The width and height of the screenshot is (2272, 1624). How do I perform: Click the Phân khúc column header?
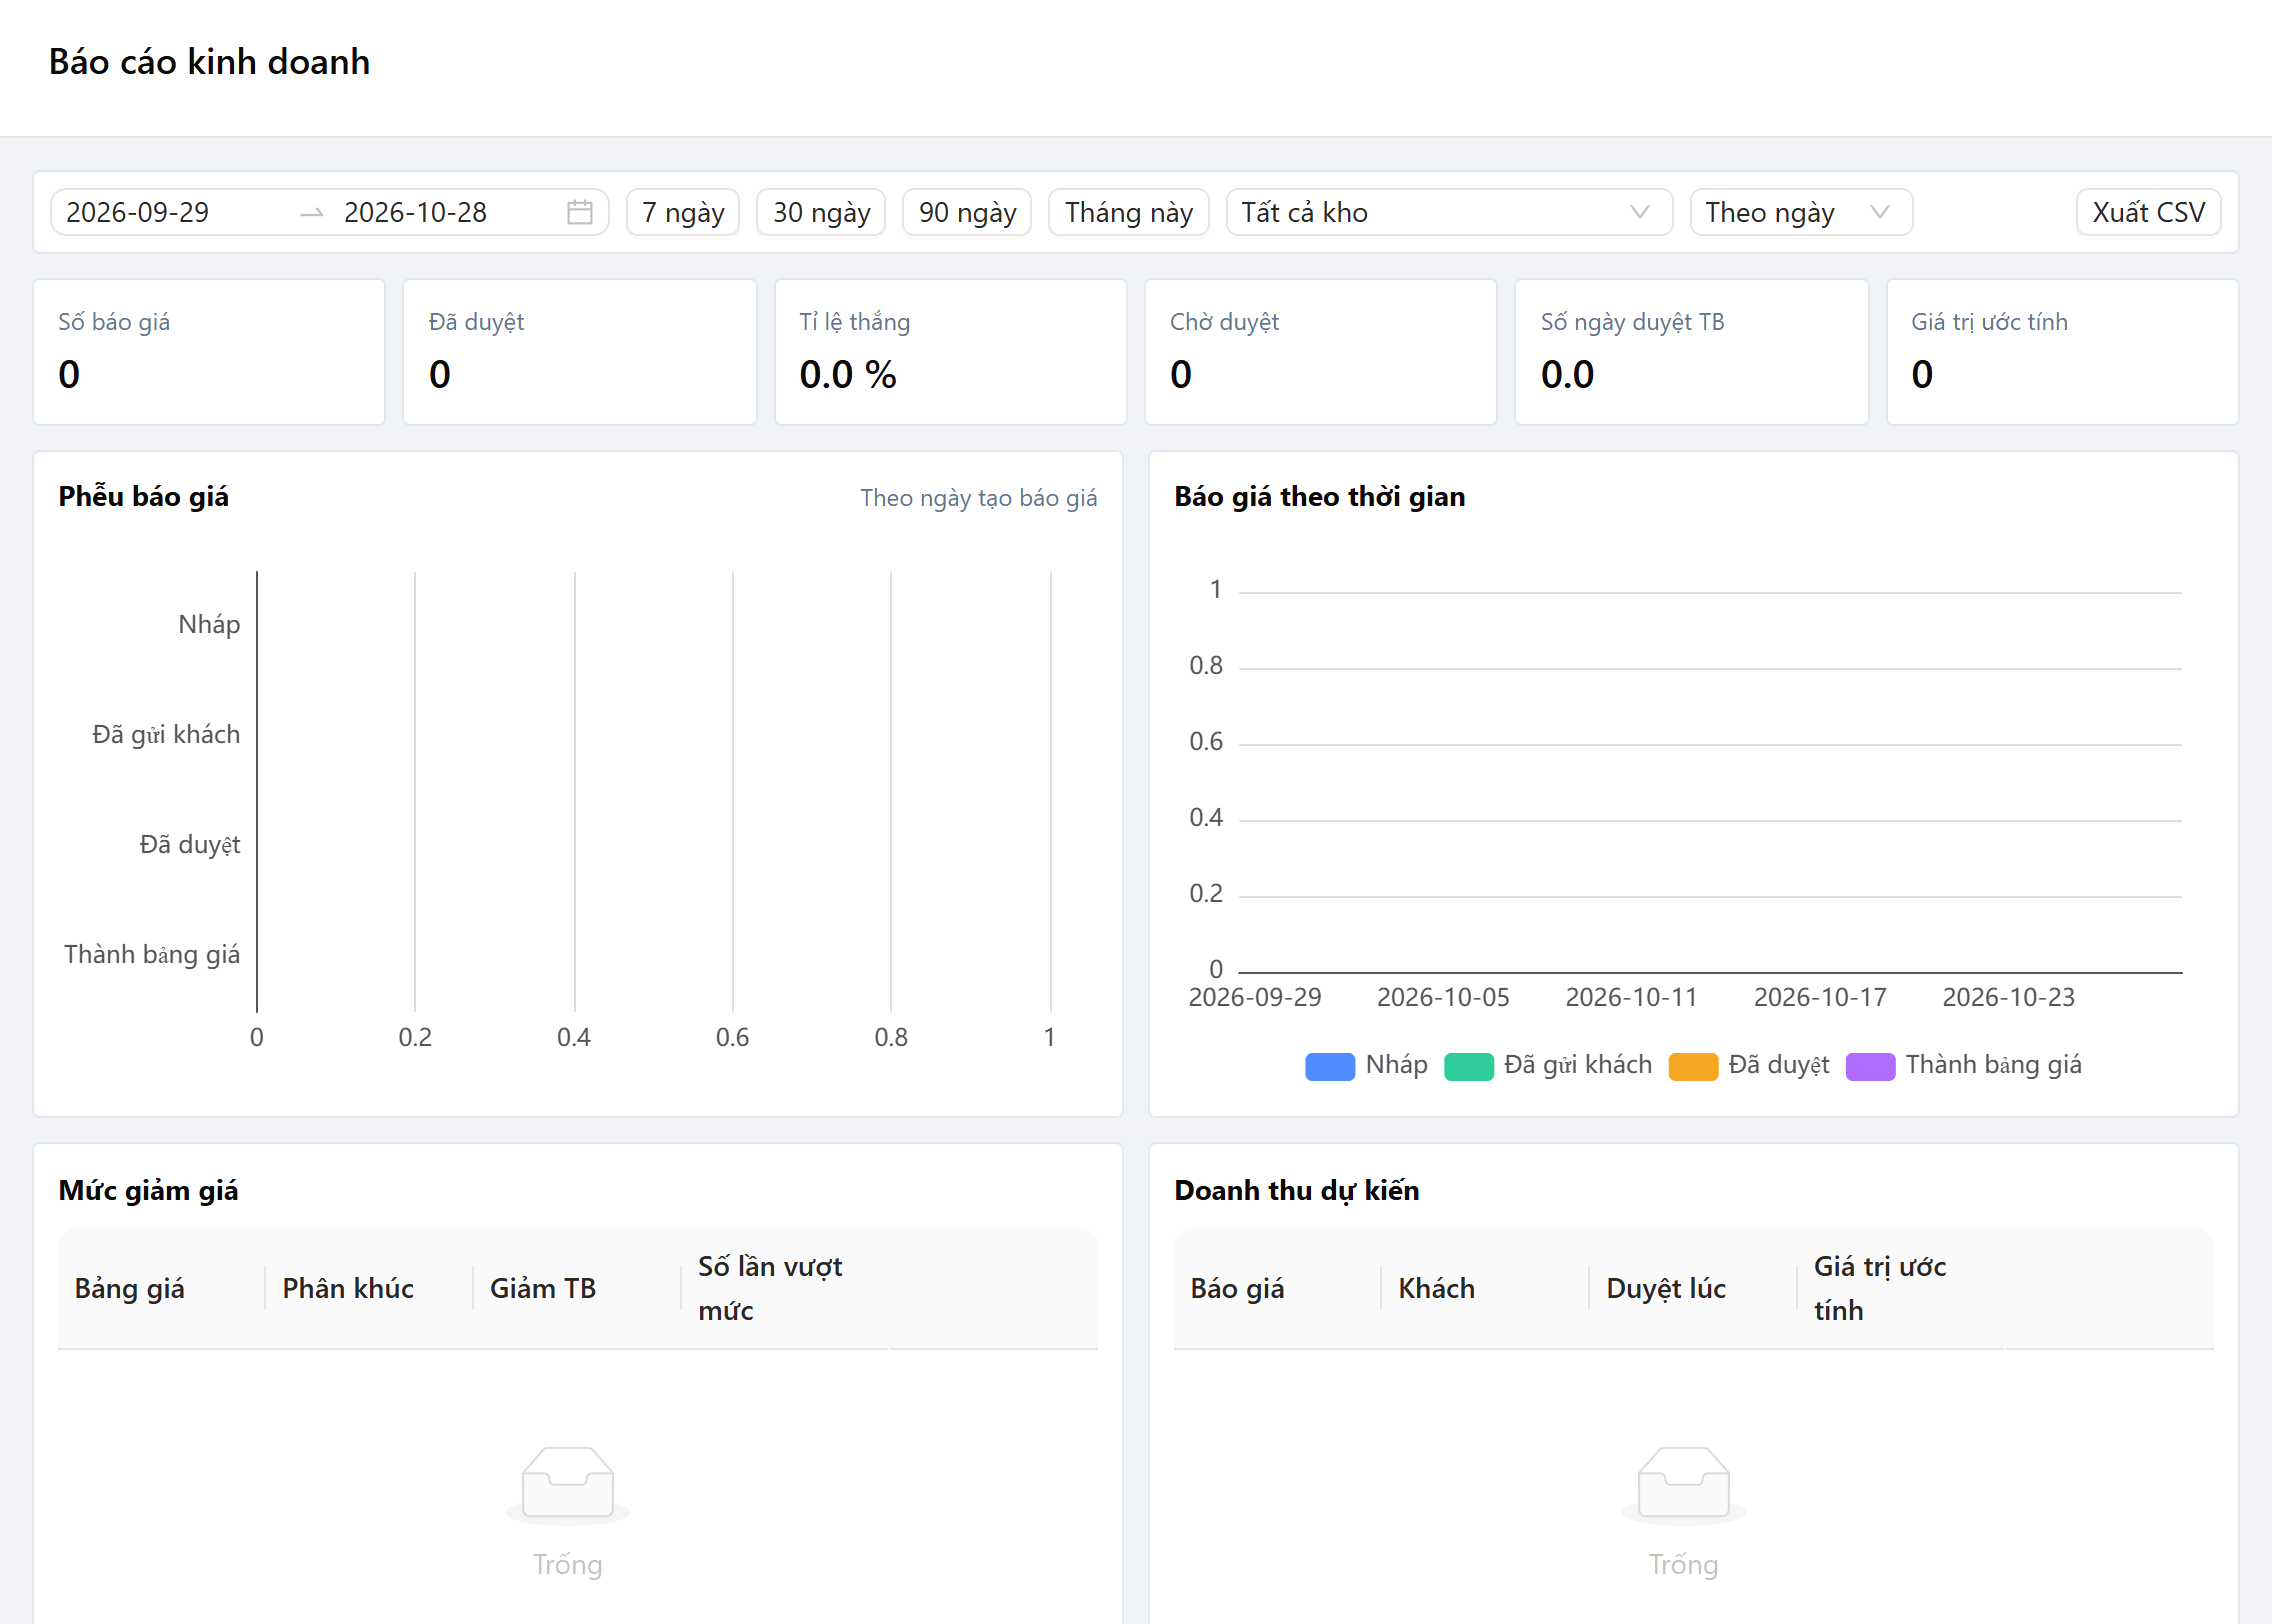click(369, 1288)
